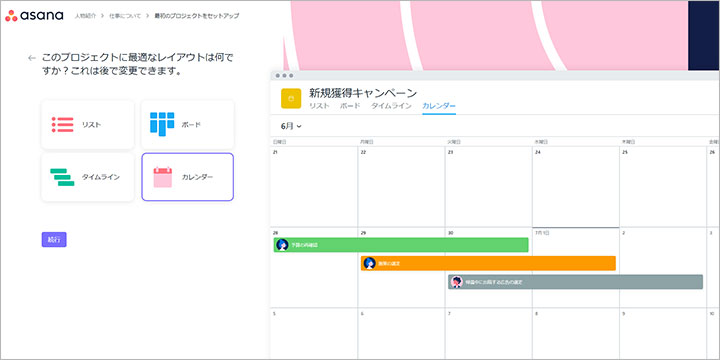720x360 pixels.
Task: Open the 人物紹介 breadcrumb step
Action: click(x=86, y=16)
